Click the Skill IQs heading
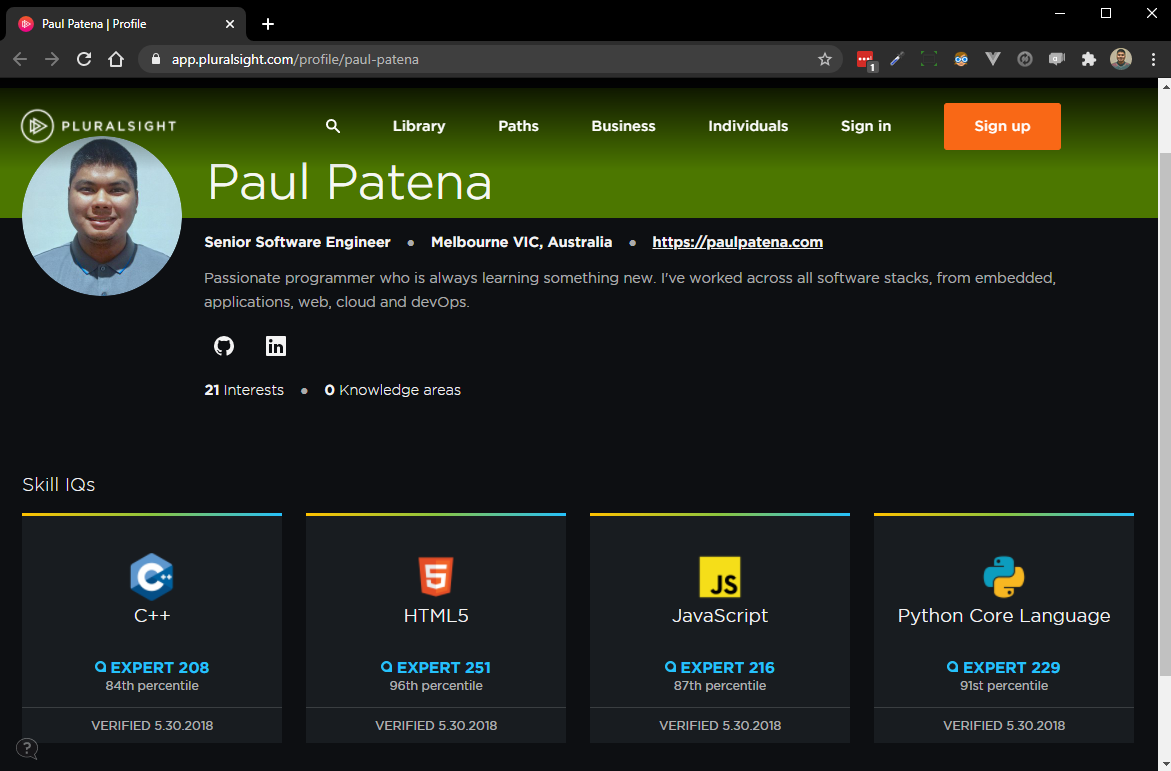 [x=59, y=485]
